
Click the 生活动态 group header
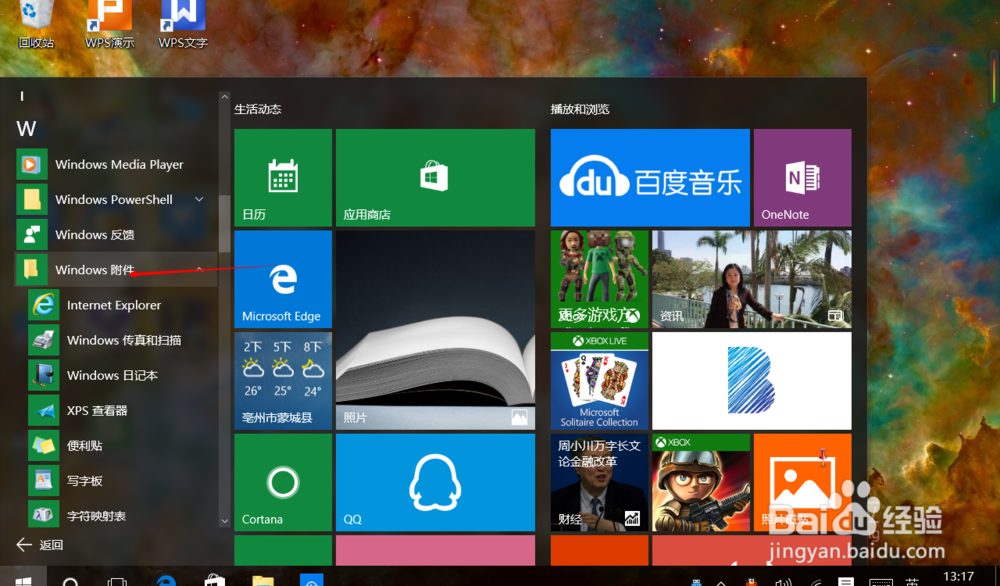258,109
